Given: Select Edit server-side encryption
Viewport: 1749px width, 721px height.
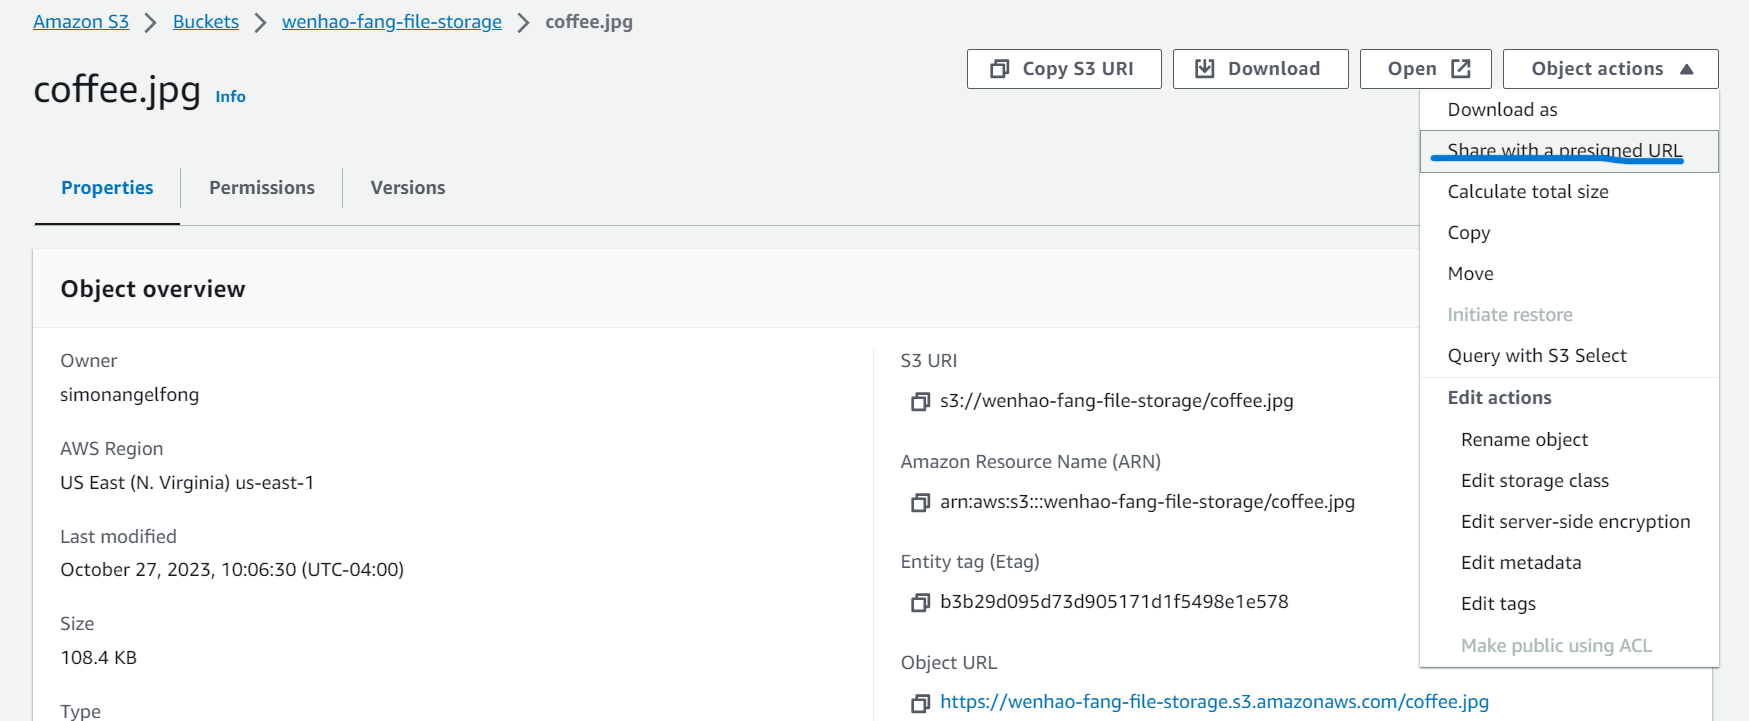Looking at the screenshot, I should point(1569,522).
